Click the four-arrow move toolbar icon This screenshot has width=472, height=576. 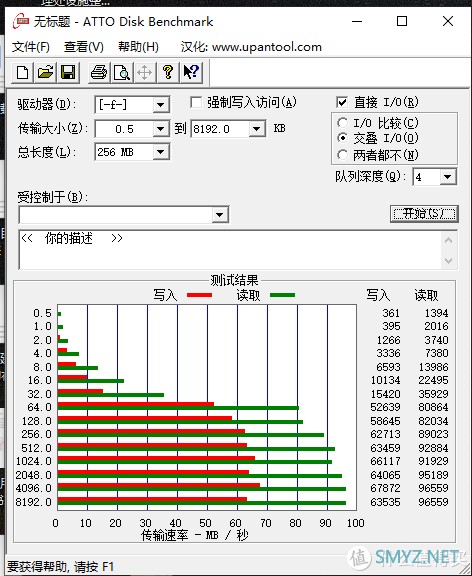click(144, 72)
